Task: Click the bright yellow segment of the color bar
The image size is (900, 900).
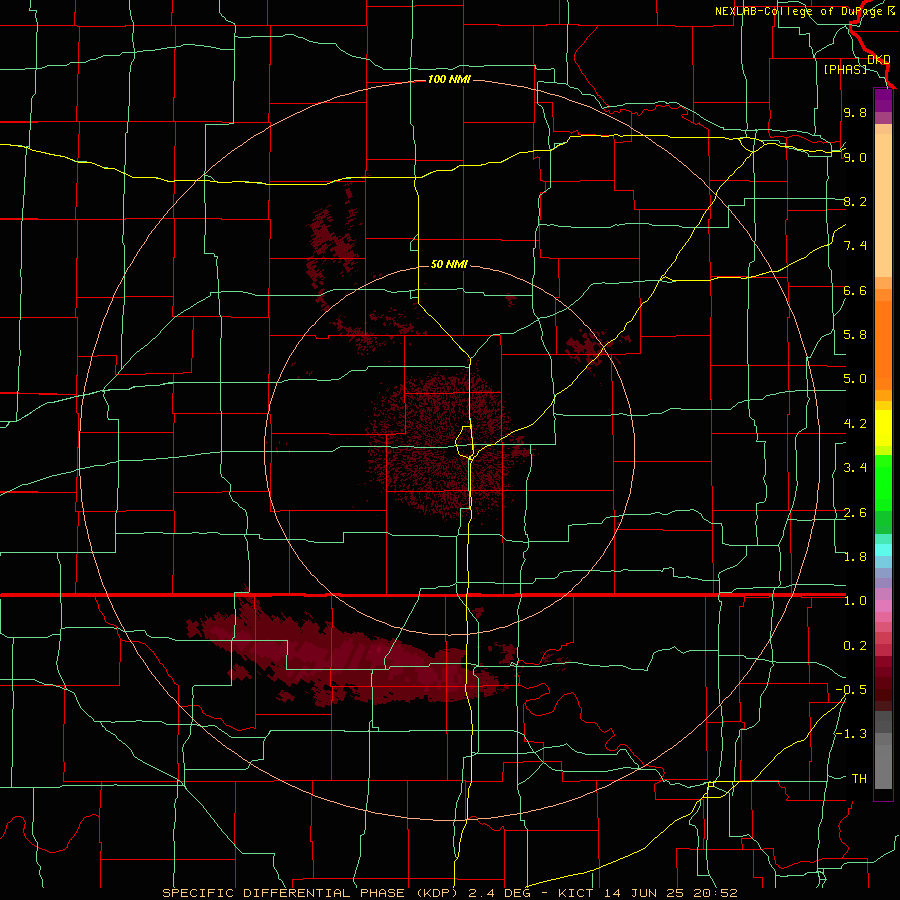Action: pyautogui.click(x=883, y=428)
